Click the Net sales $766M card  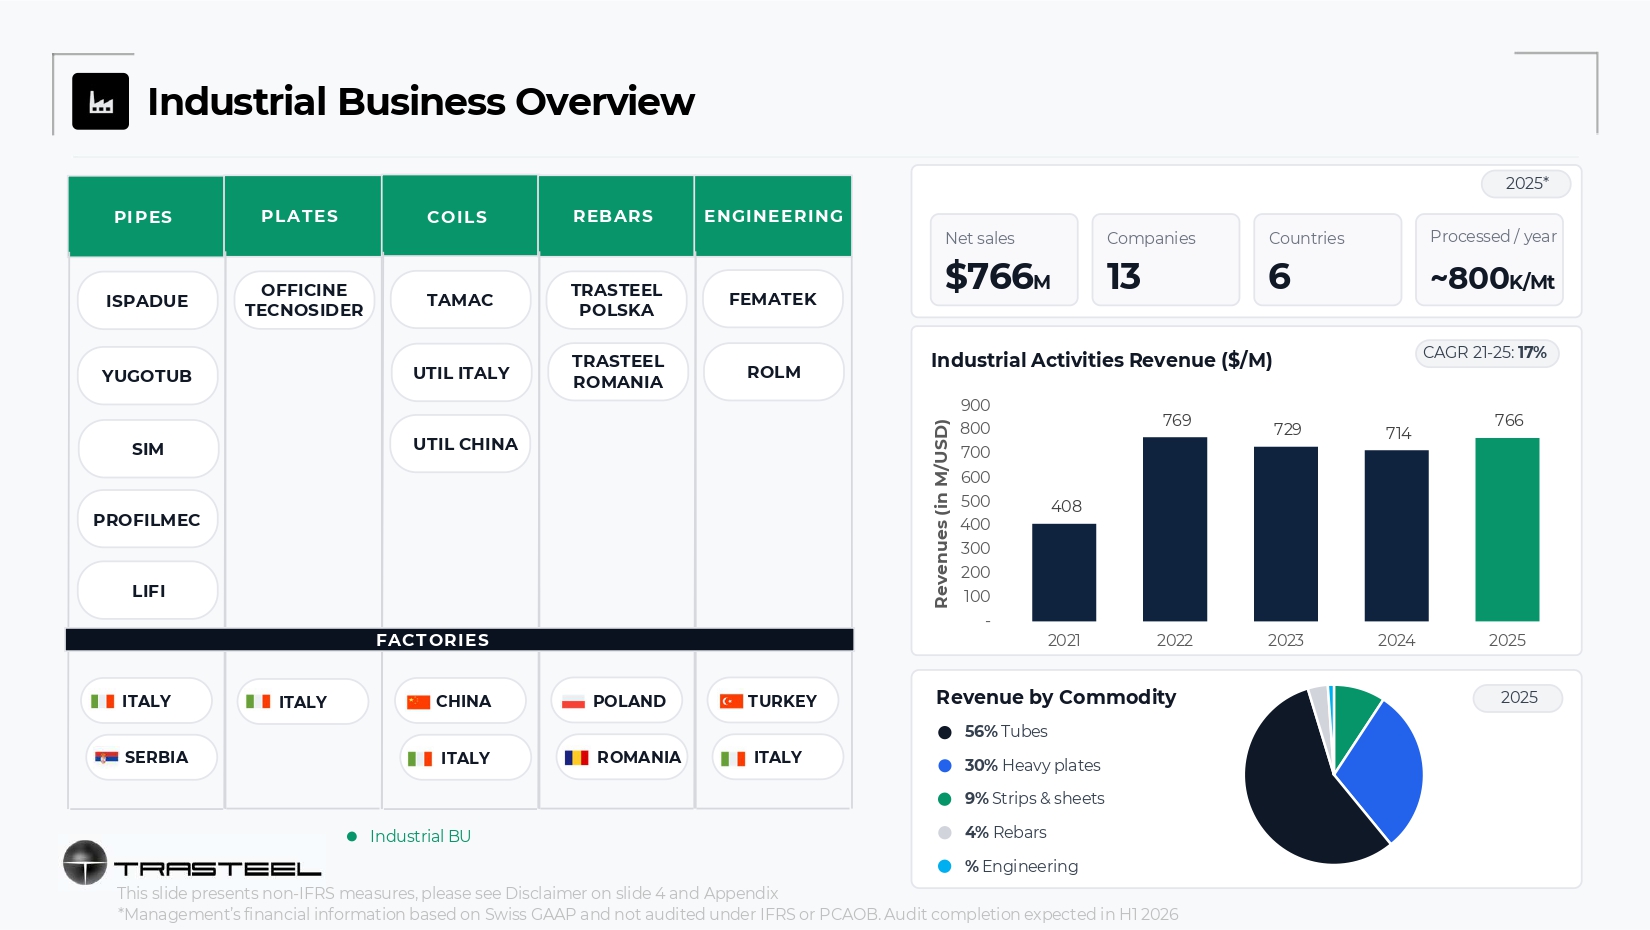(1004, 260)
